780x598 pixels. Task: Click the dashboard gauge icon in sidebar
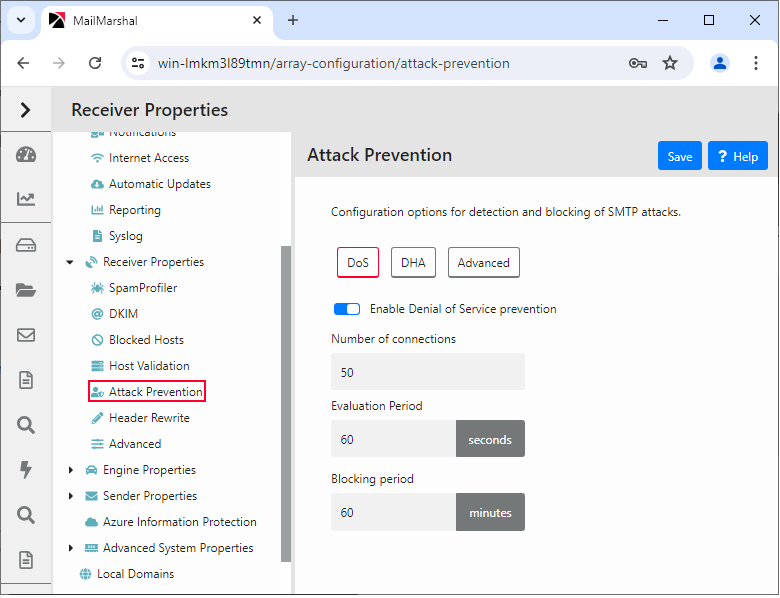point(26,155)
